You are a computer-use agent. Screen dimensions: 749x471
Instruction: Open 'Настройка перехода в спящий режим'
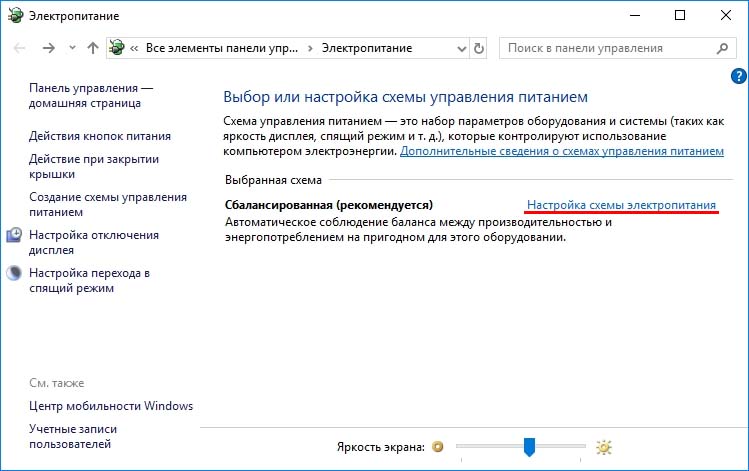tap(89, 280)
